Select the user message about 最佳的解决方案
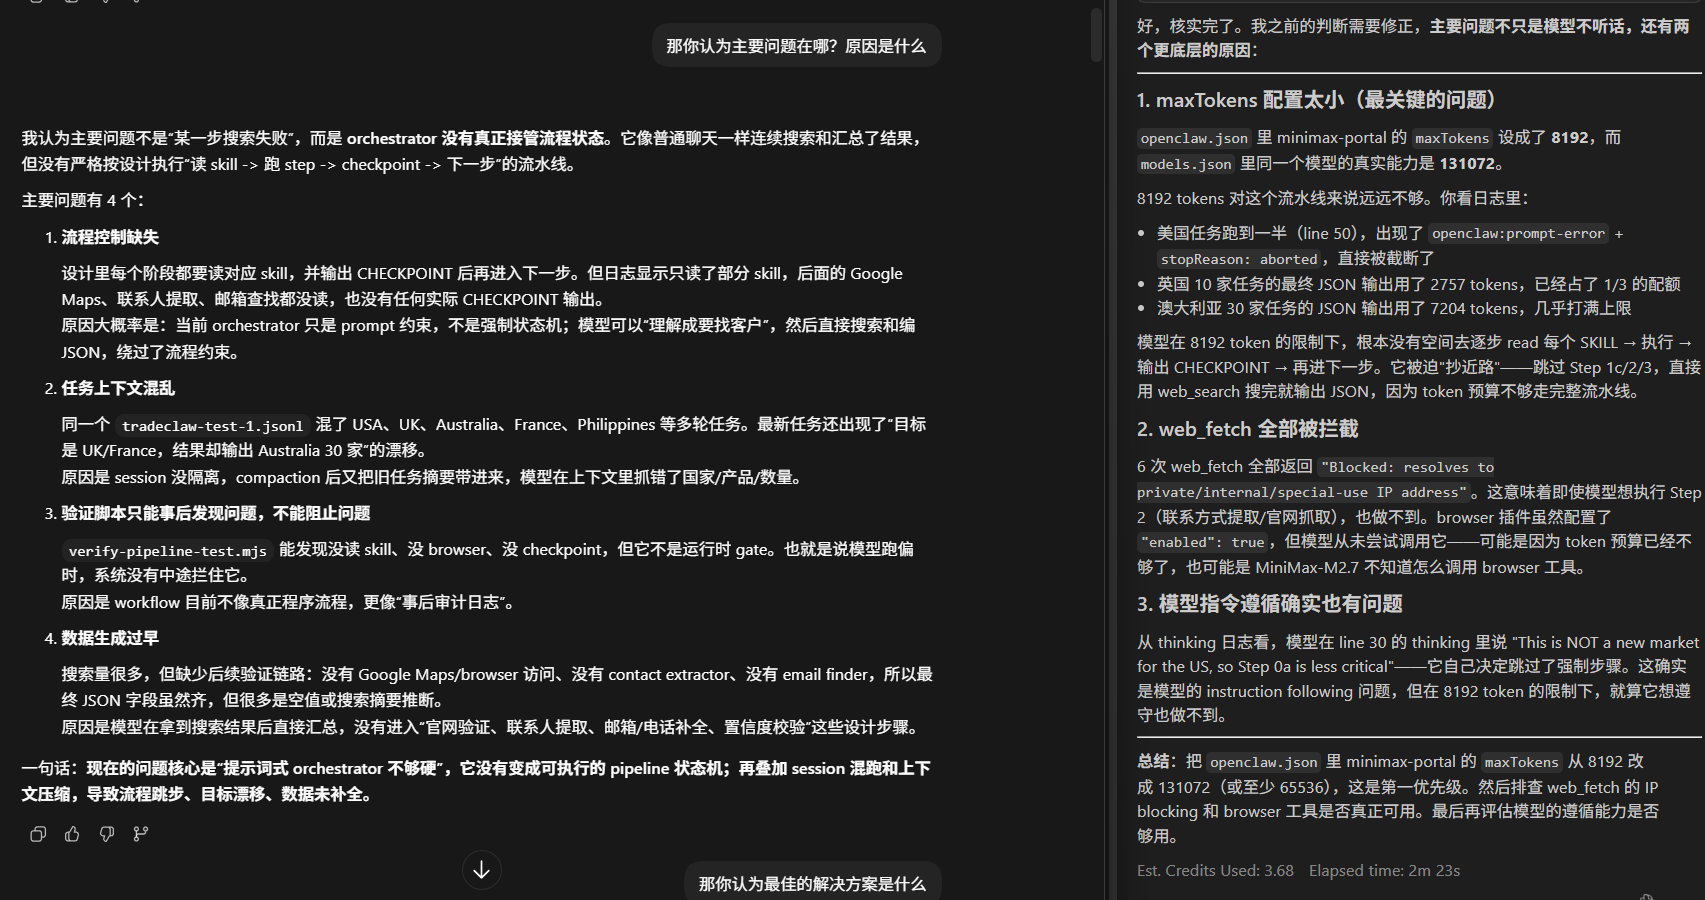The width and height of the screenshot is (1705, 900). point(811,883)
